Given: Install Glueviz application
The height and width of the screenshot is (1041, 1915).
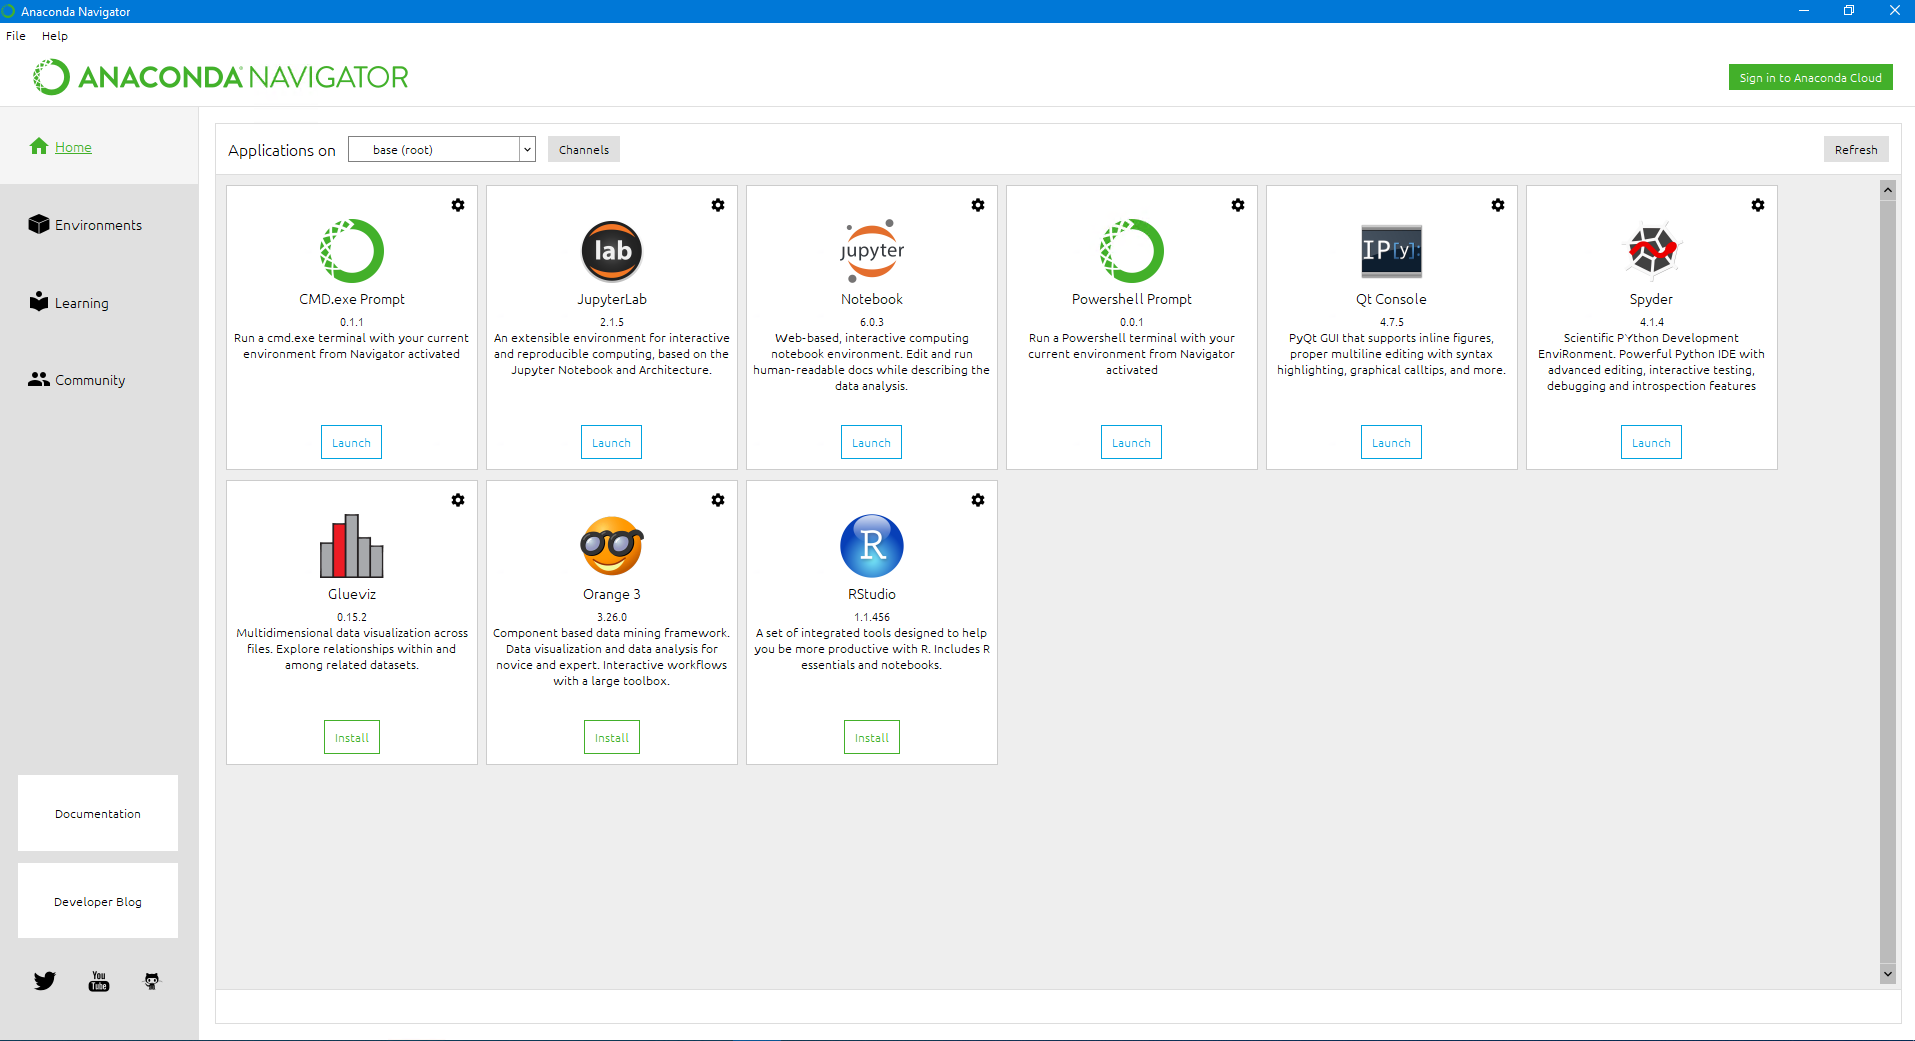Looking at the screenshot, I should tap(351, 738).
